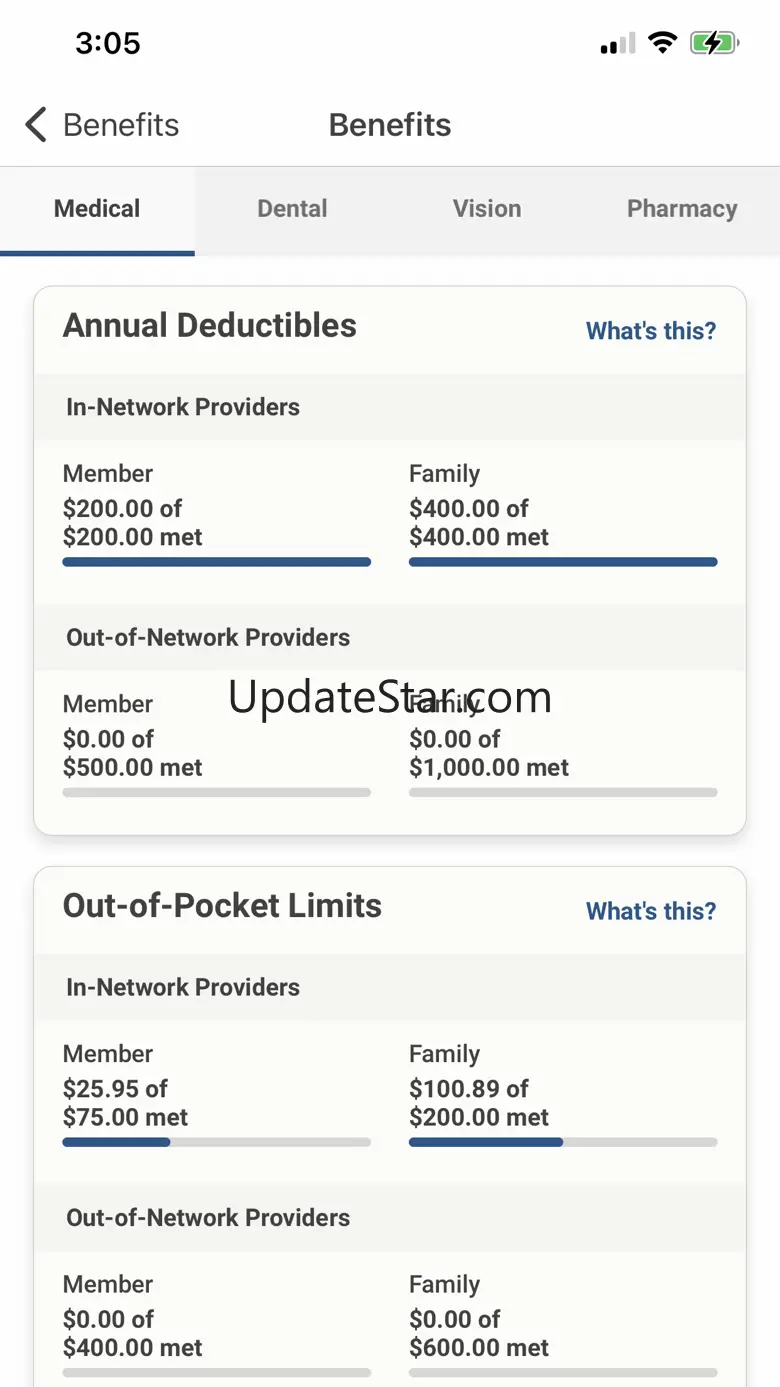This screenshot has width=780, height=1387.
Task: Tap the status bar clock showing 3:05
Action: click(108, 43)
